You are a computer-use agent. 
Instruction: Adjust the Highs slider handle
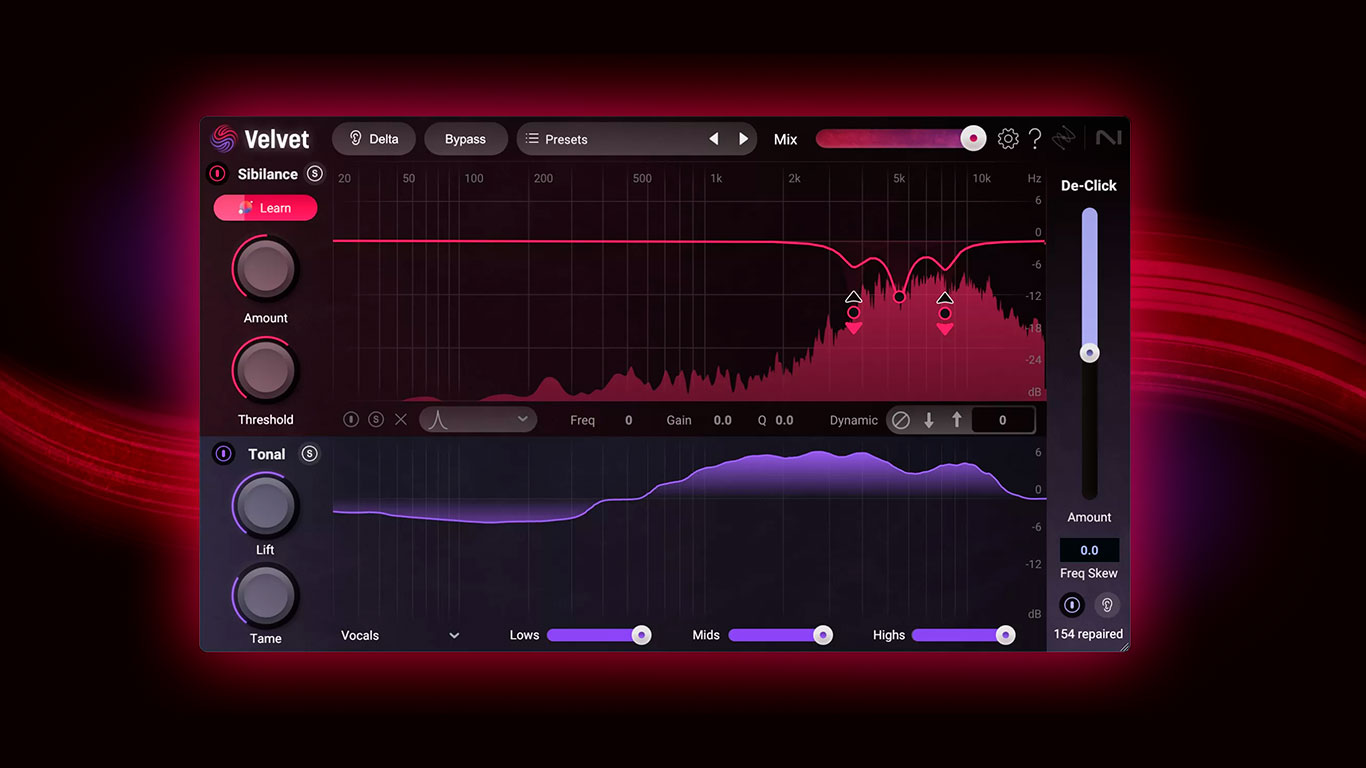point(1006,635)
